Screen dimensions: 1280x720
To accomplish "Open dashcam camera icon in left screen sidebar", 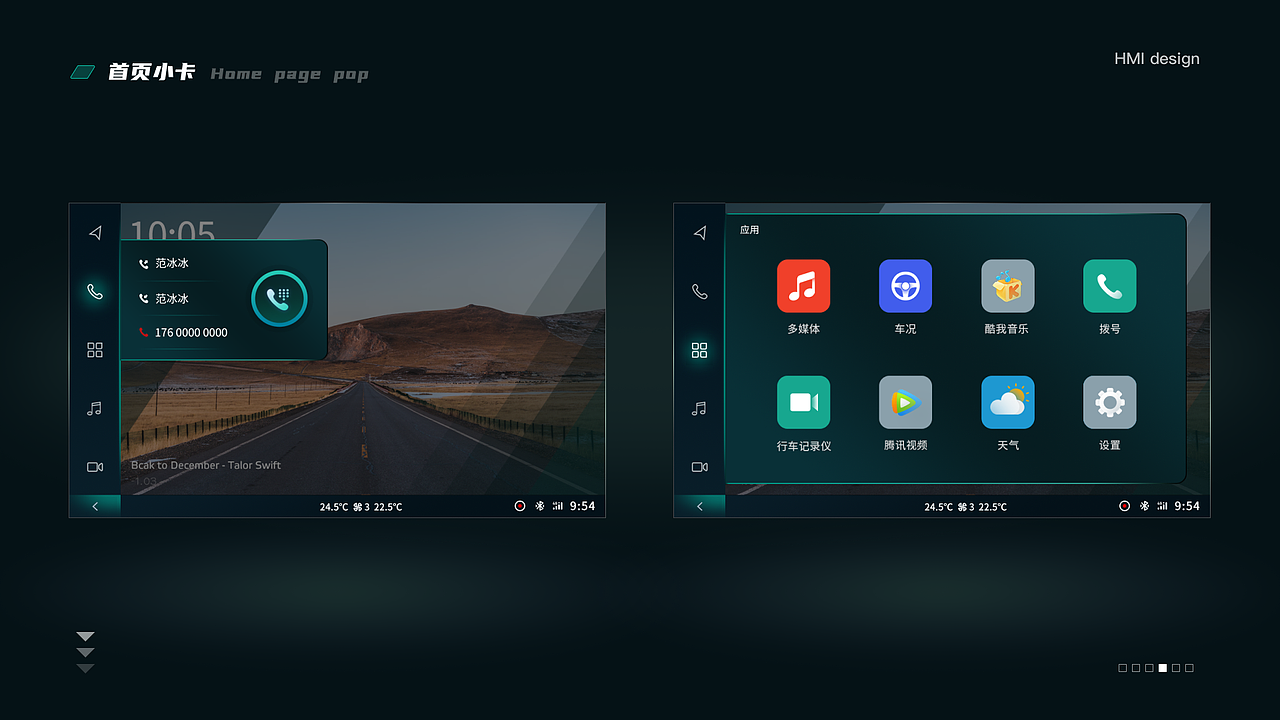I will 95,467.
